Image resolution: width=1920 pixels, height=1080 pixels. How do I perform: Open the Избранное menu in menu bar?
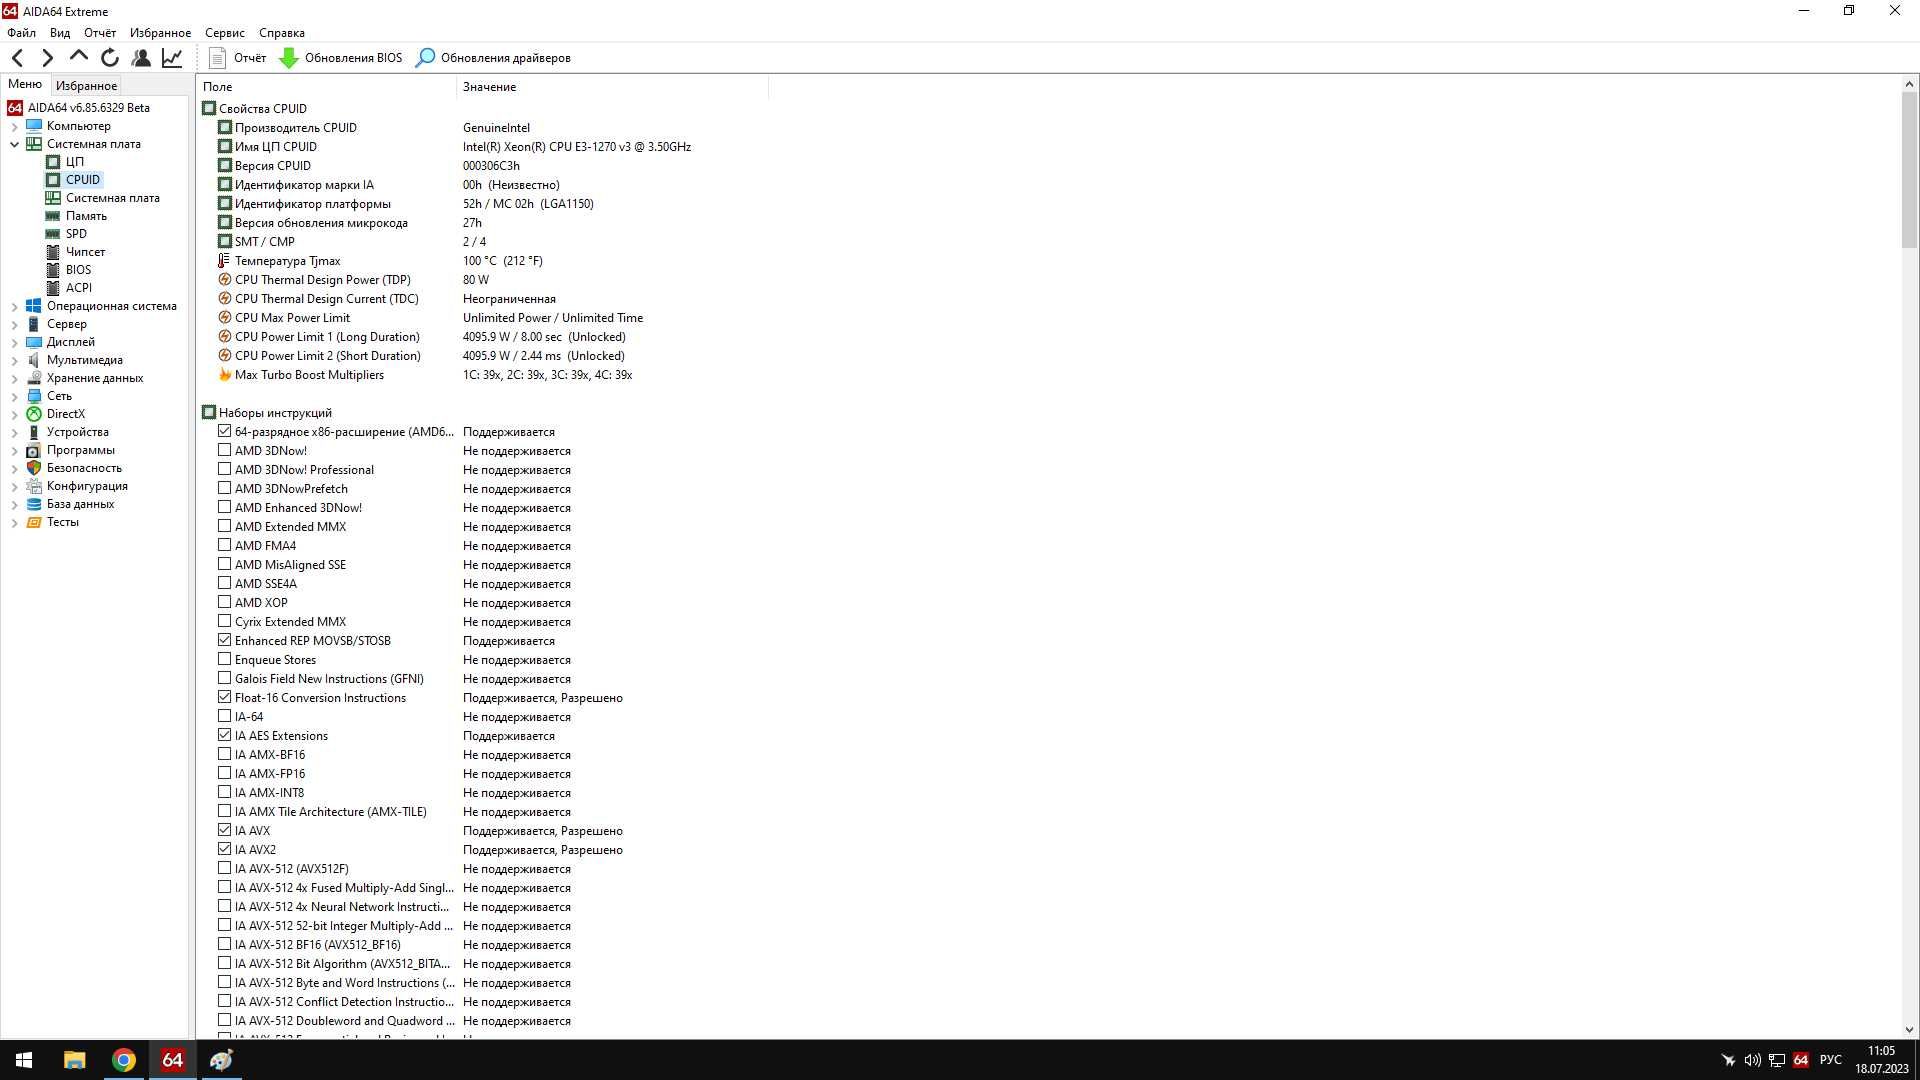coord(160,33)
